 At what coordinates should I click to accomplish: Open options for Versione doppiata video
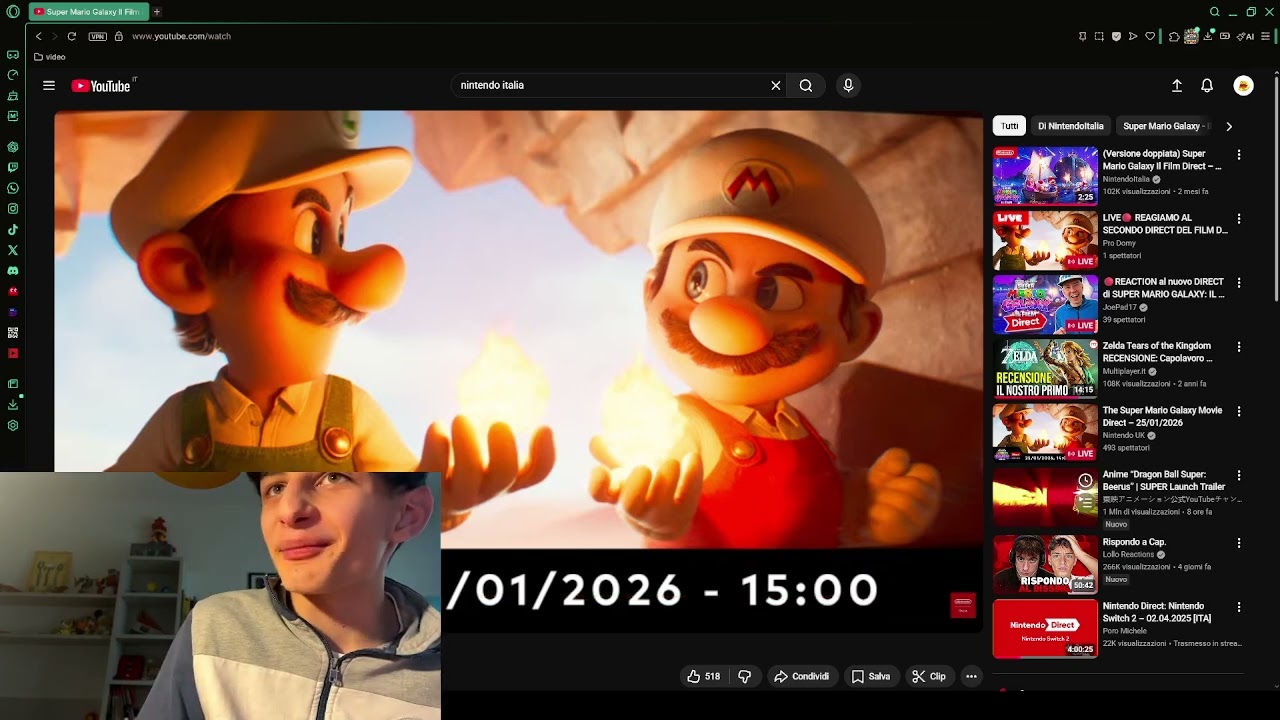(1239, 155)
